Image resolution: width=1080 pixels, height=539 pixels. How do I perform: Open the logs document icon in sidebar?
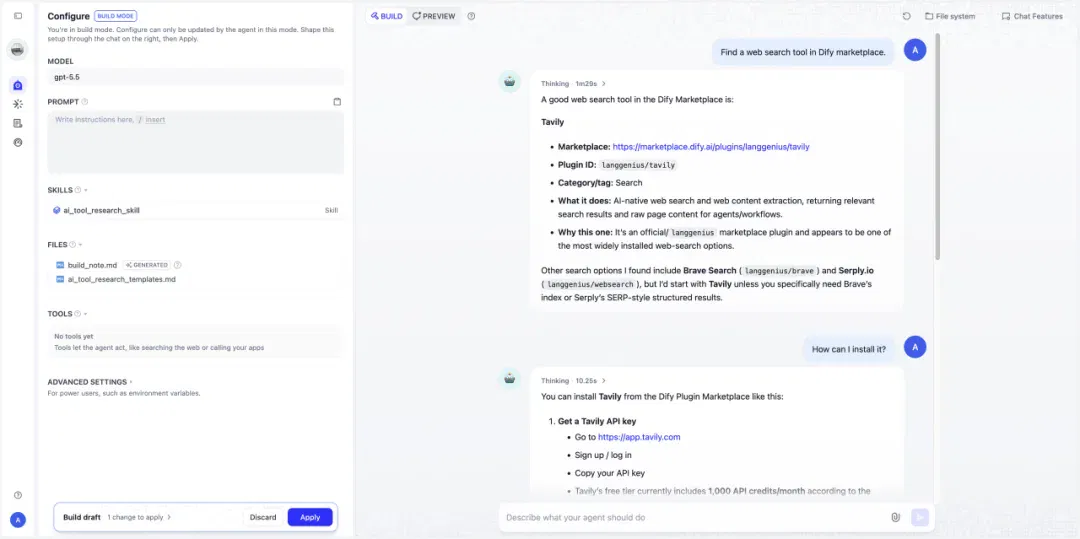click(18, 123)
